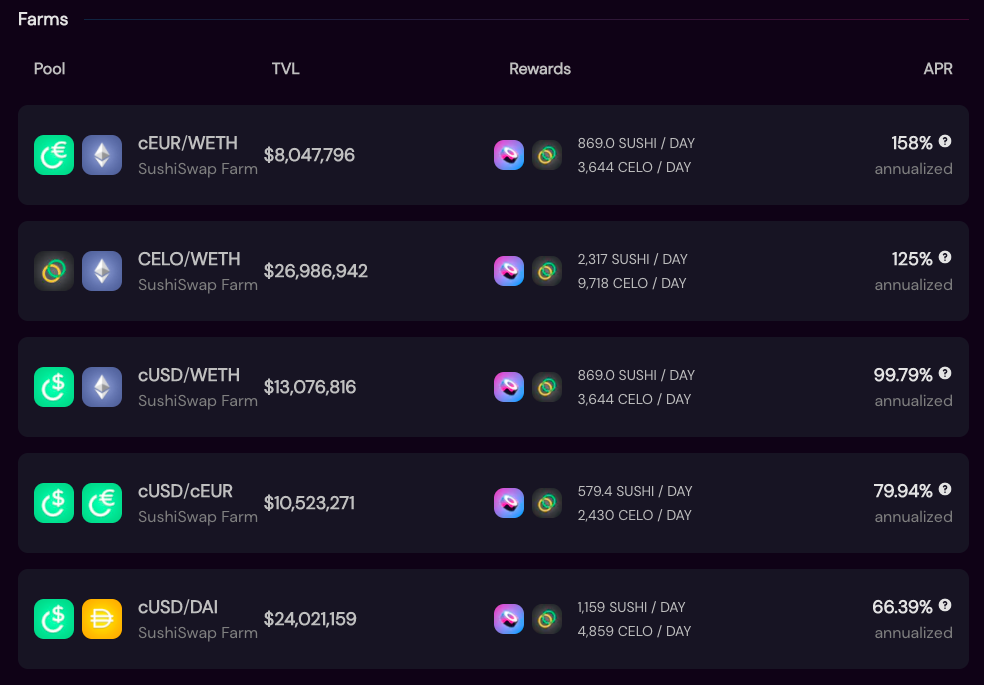Click the help icon beside 66.39% APR
The height and width of the screenshot is (685, 984).
click(945, 606)
